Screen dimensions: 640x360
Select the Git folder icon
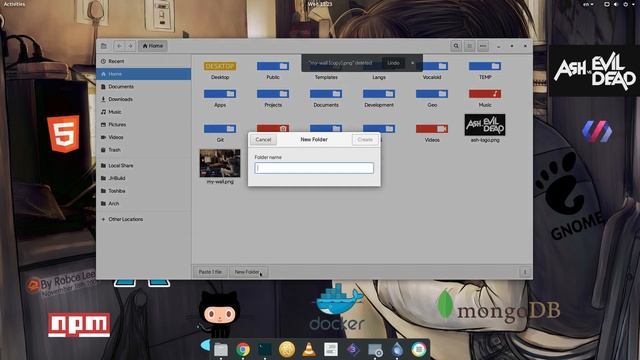click(220, 129)
